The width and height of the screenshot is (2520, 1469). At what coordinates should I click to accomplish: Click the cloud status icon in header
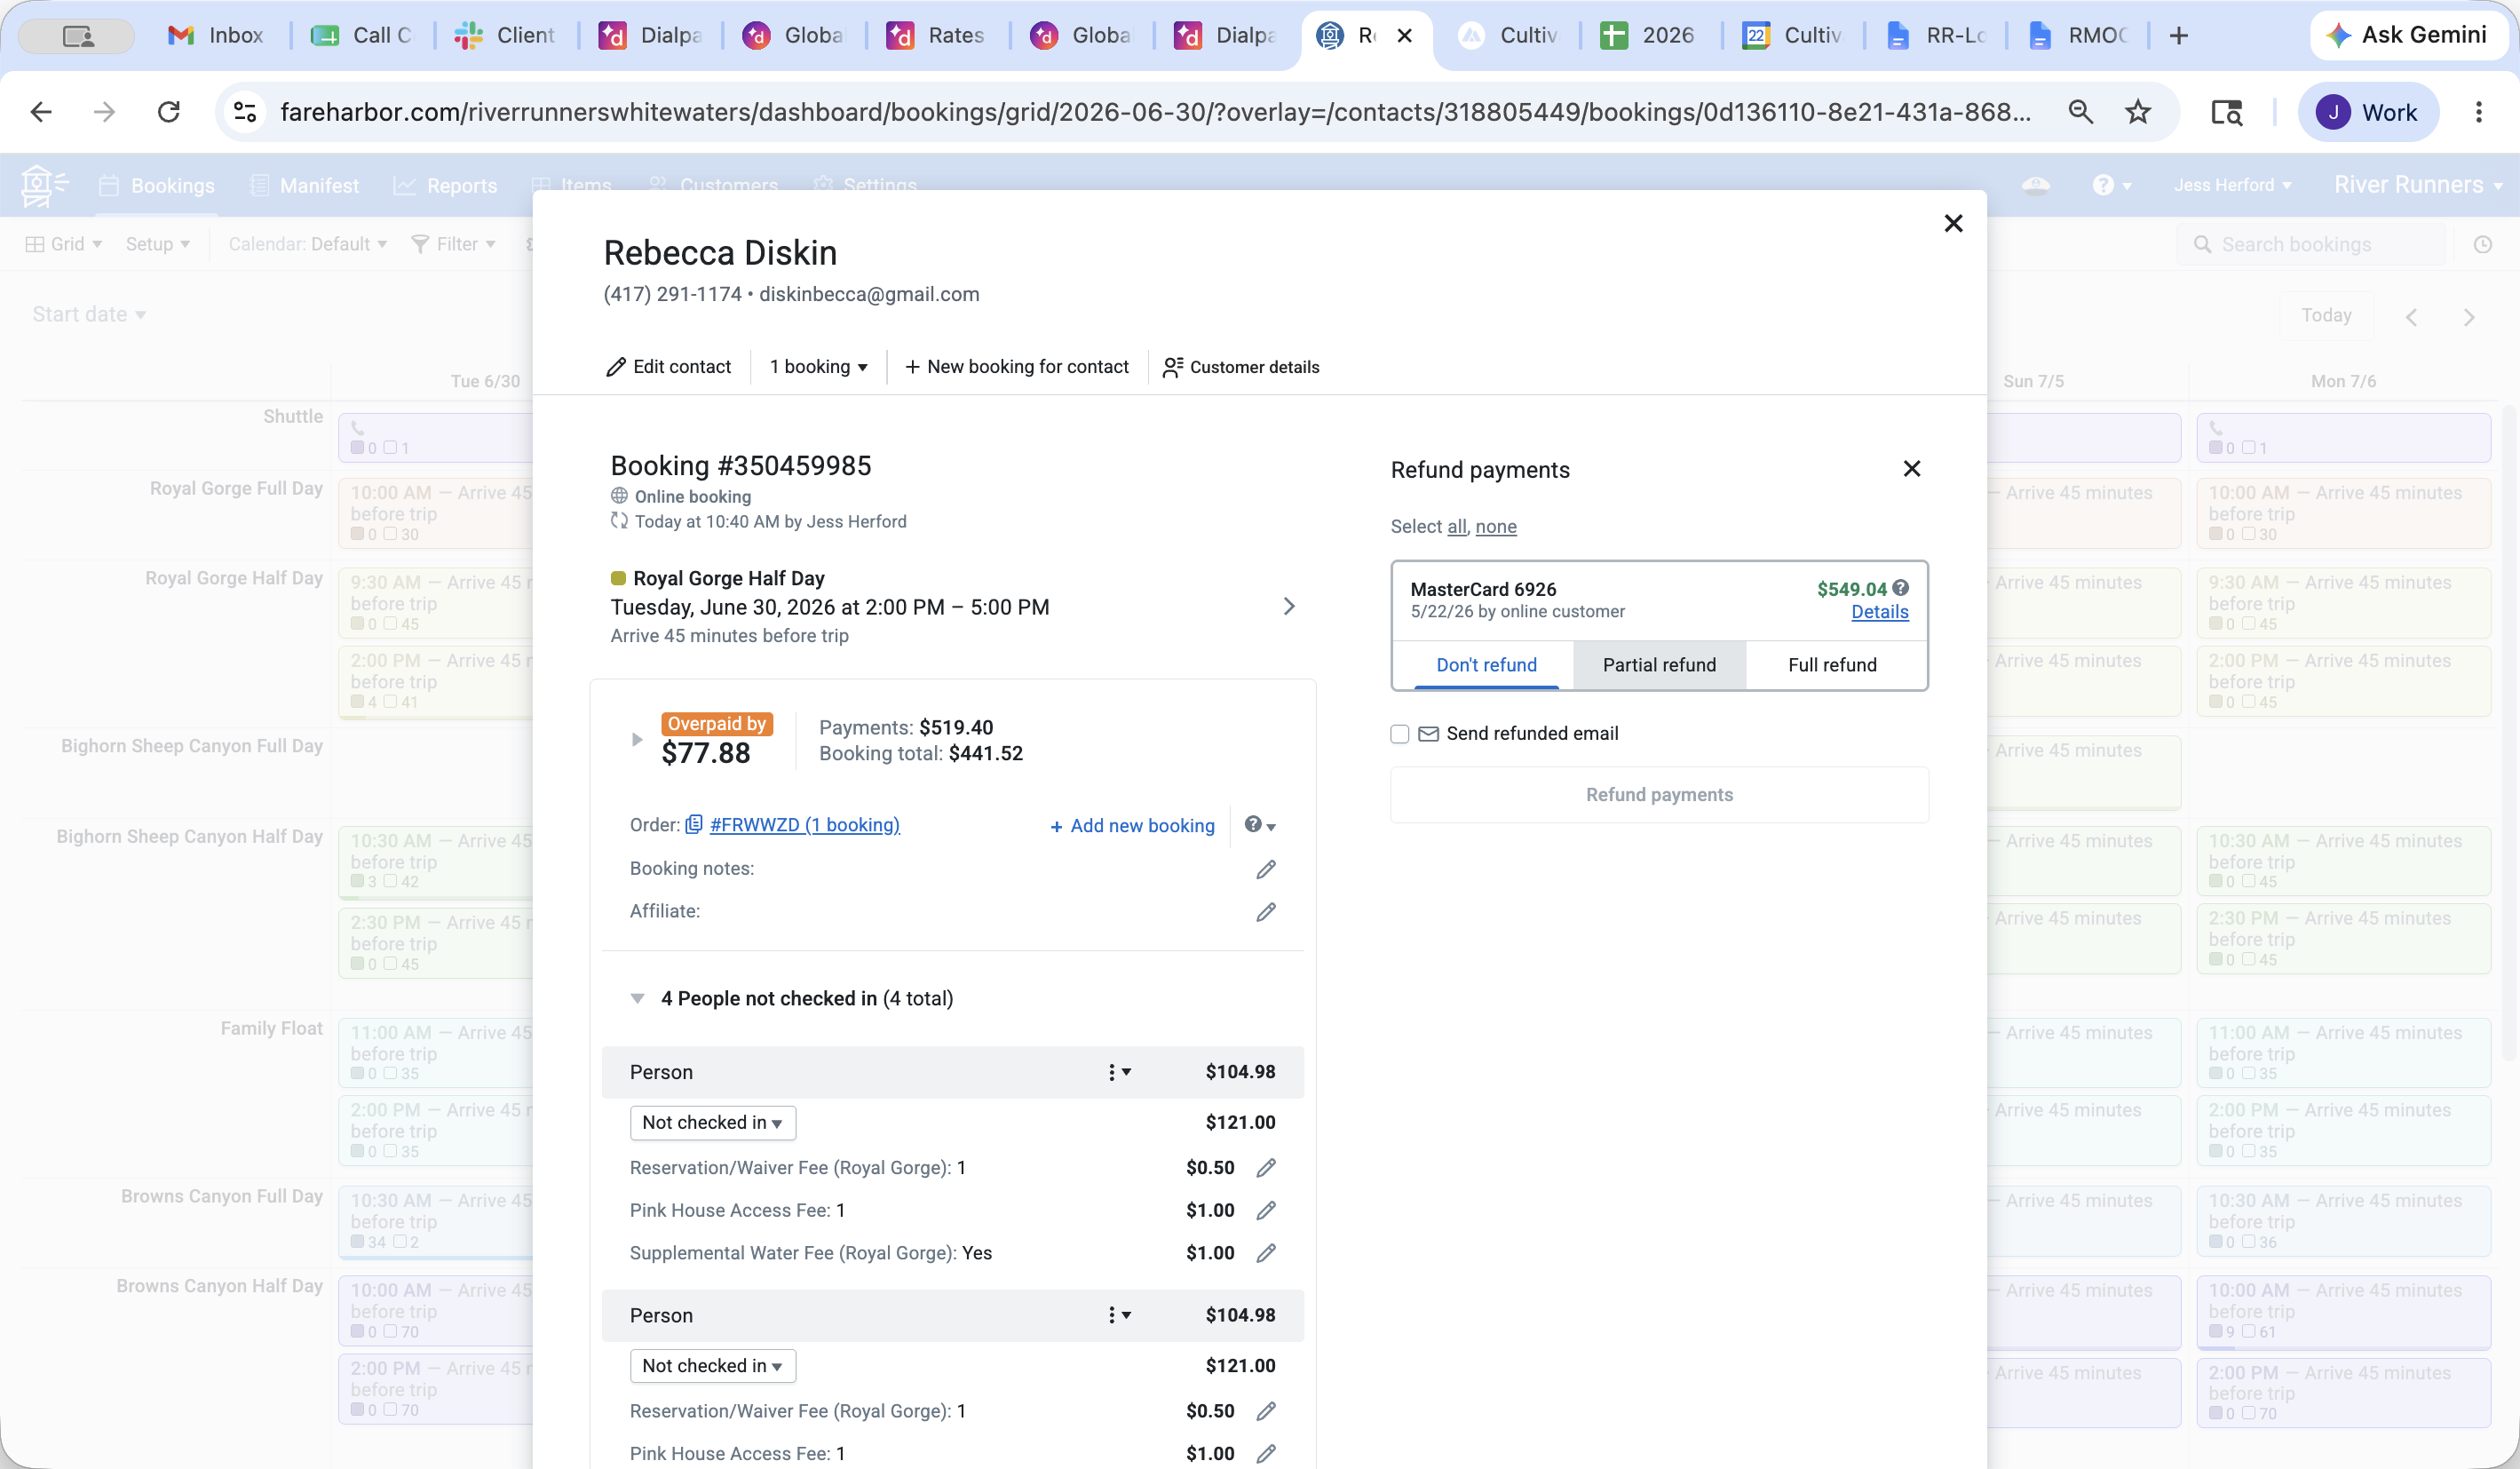(2036, 185)
